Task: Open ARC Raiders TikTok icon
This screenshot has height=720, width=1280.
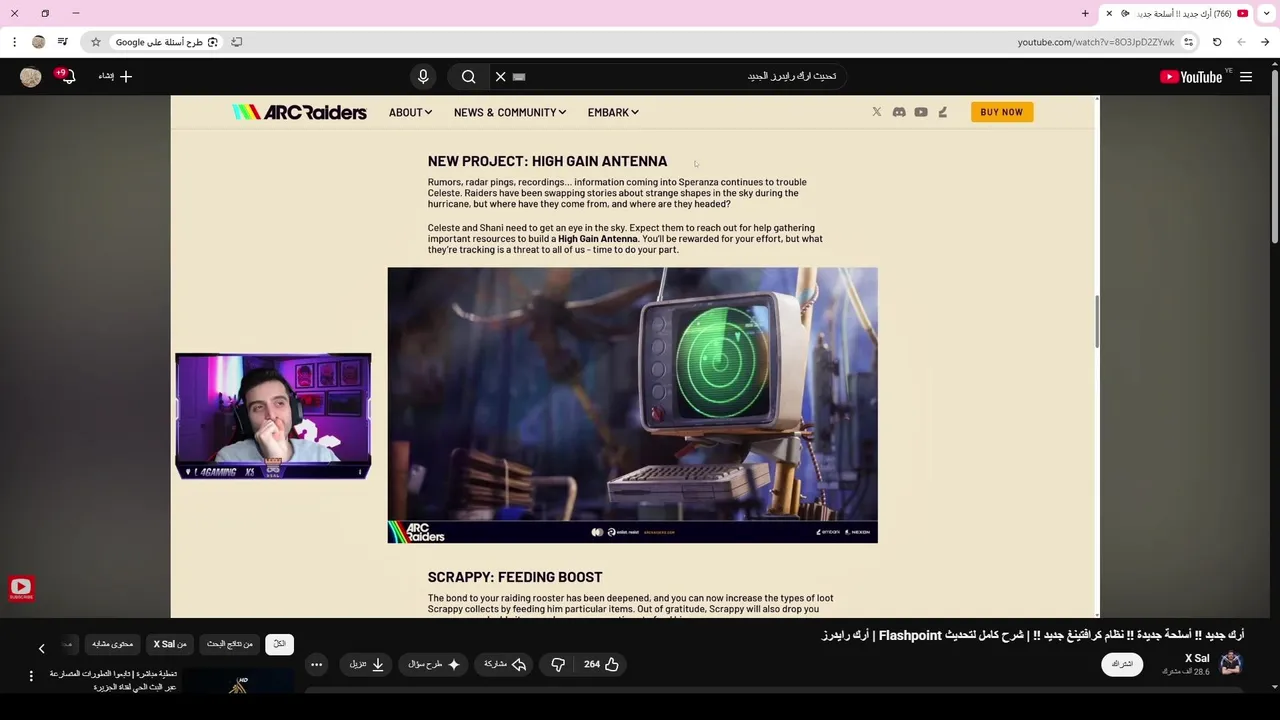Action: (x=942, y=112)
